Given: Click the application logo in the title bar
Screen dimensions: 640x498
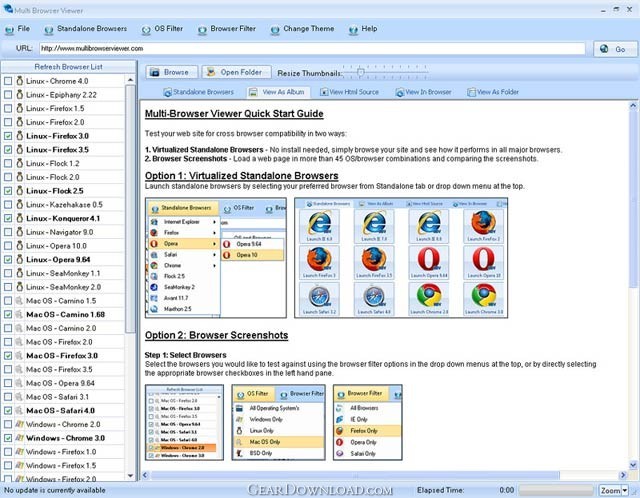Looking at the screenshot, I should 8,9.
